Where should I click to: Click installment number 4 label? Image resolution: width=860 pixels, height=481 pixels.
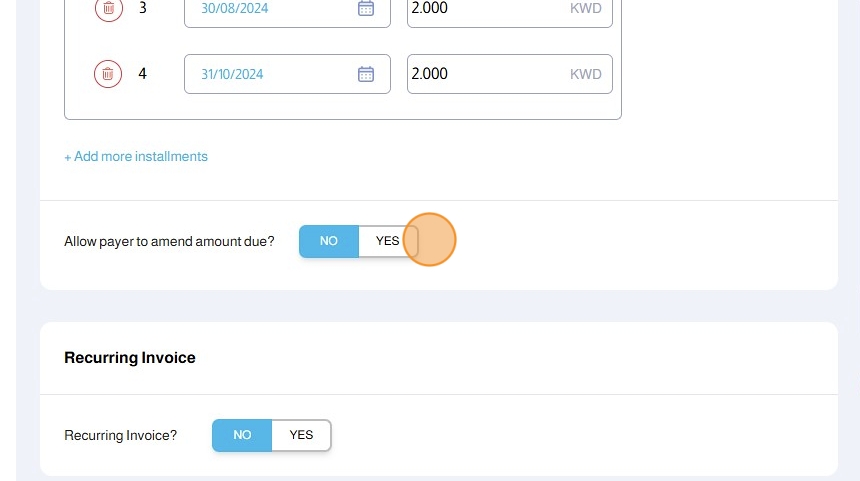tap(142, 74)
